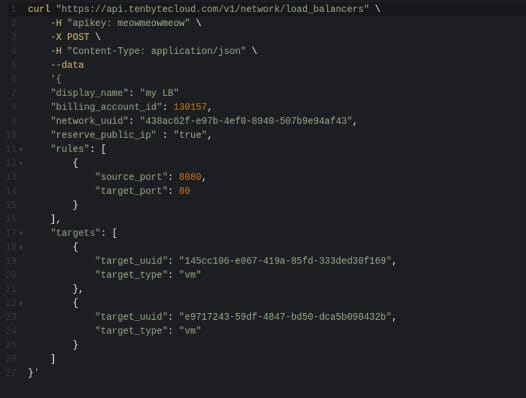Click the Content-Type header string
This screenshot has height=398, width=526.
[x=156, y=51]
